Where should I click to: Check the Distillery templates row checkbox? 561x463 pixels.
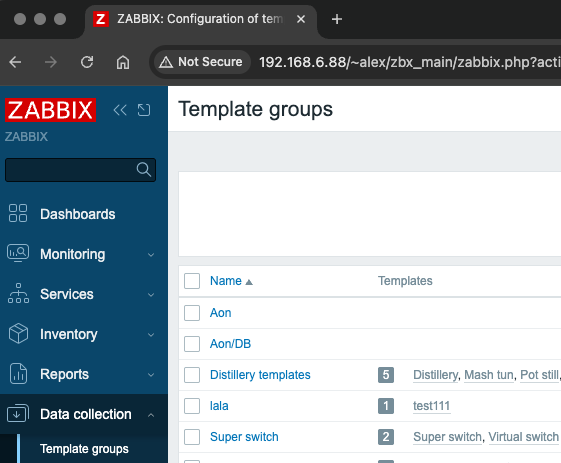coord(192,375)
